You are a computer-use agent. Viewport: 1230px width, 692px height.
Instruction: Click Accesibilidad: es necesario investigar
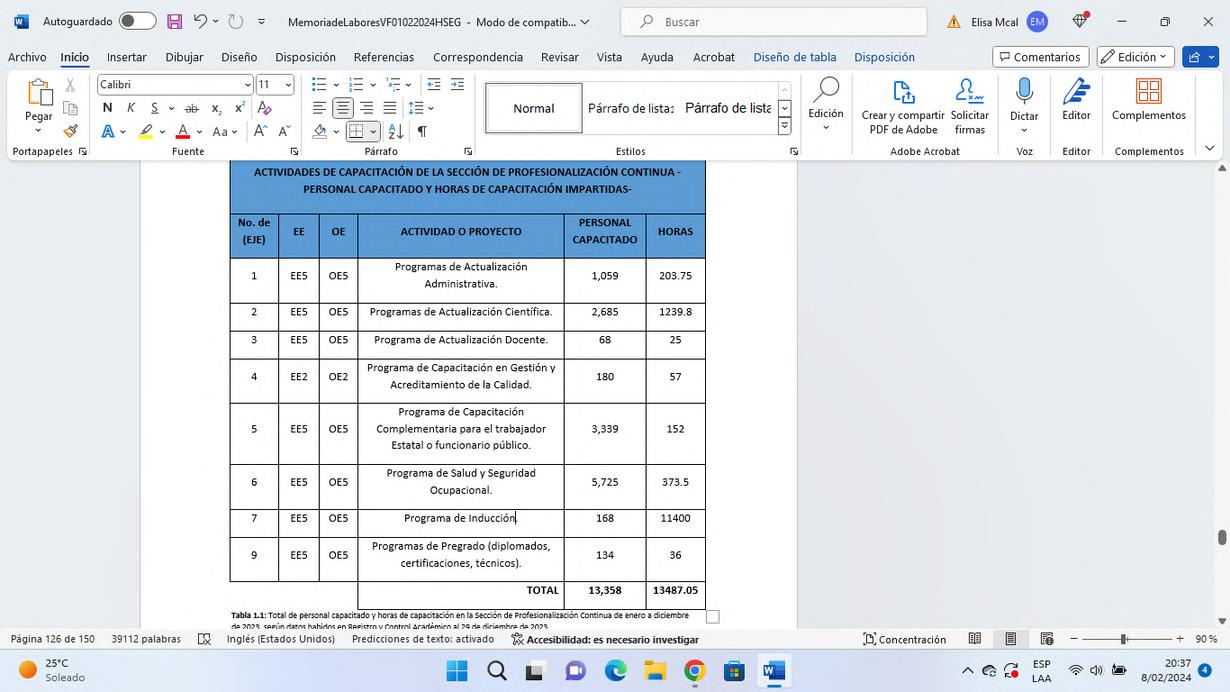tap(605, 639)
